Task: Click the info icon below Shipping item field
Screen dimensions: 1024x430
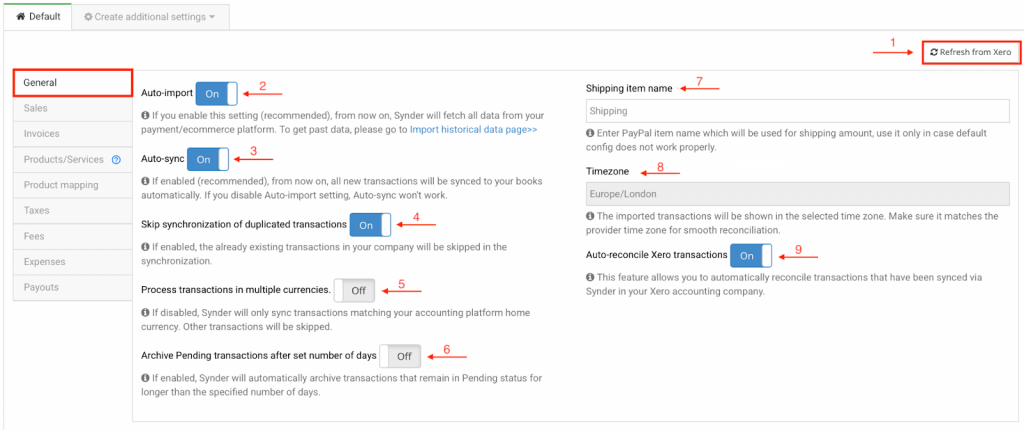Action: [590, 134]
